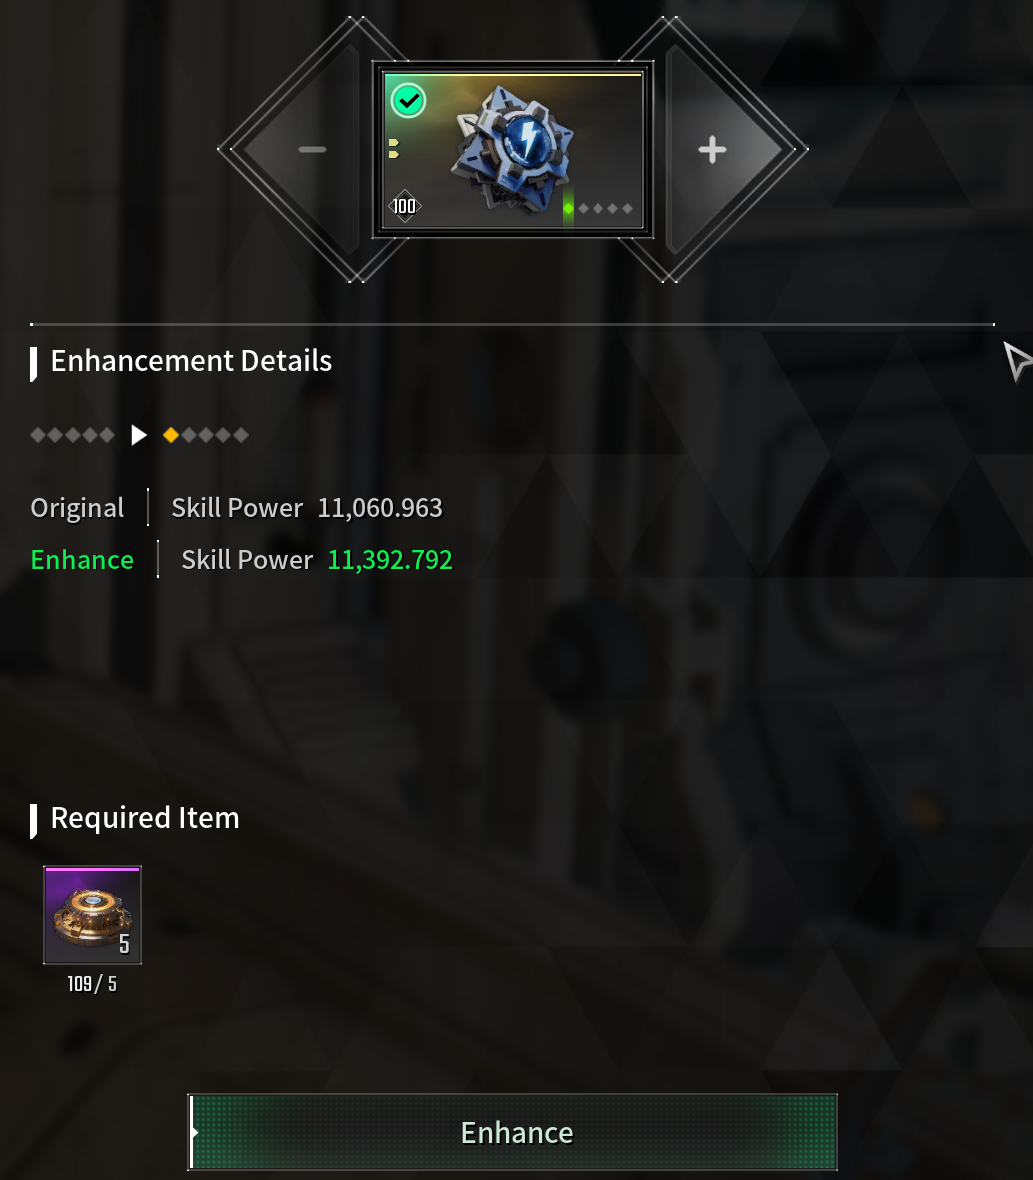The height and width of the screenshot is (1180, 1033).
Task: Click the blue lightning bolt module icon
Action: tap(512, 147)
